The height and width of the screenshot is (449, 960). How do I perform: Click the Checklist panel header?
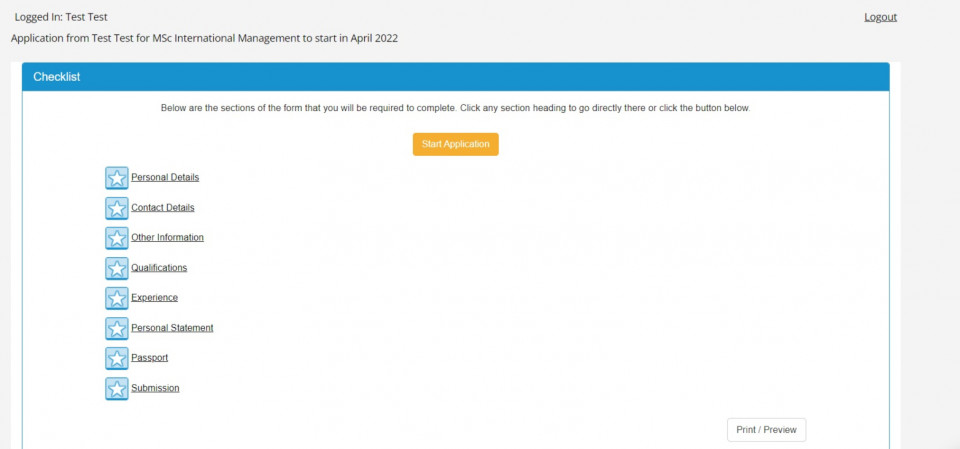point(456,77)
